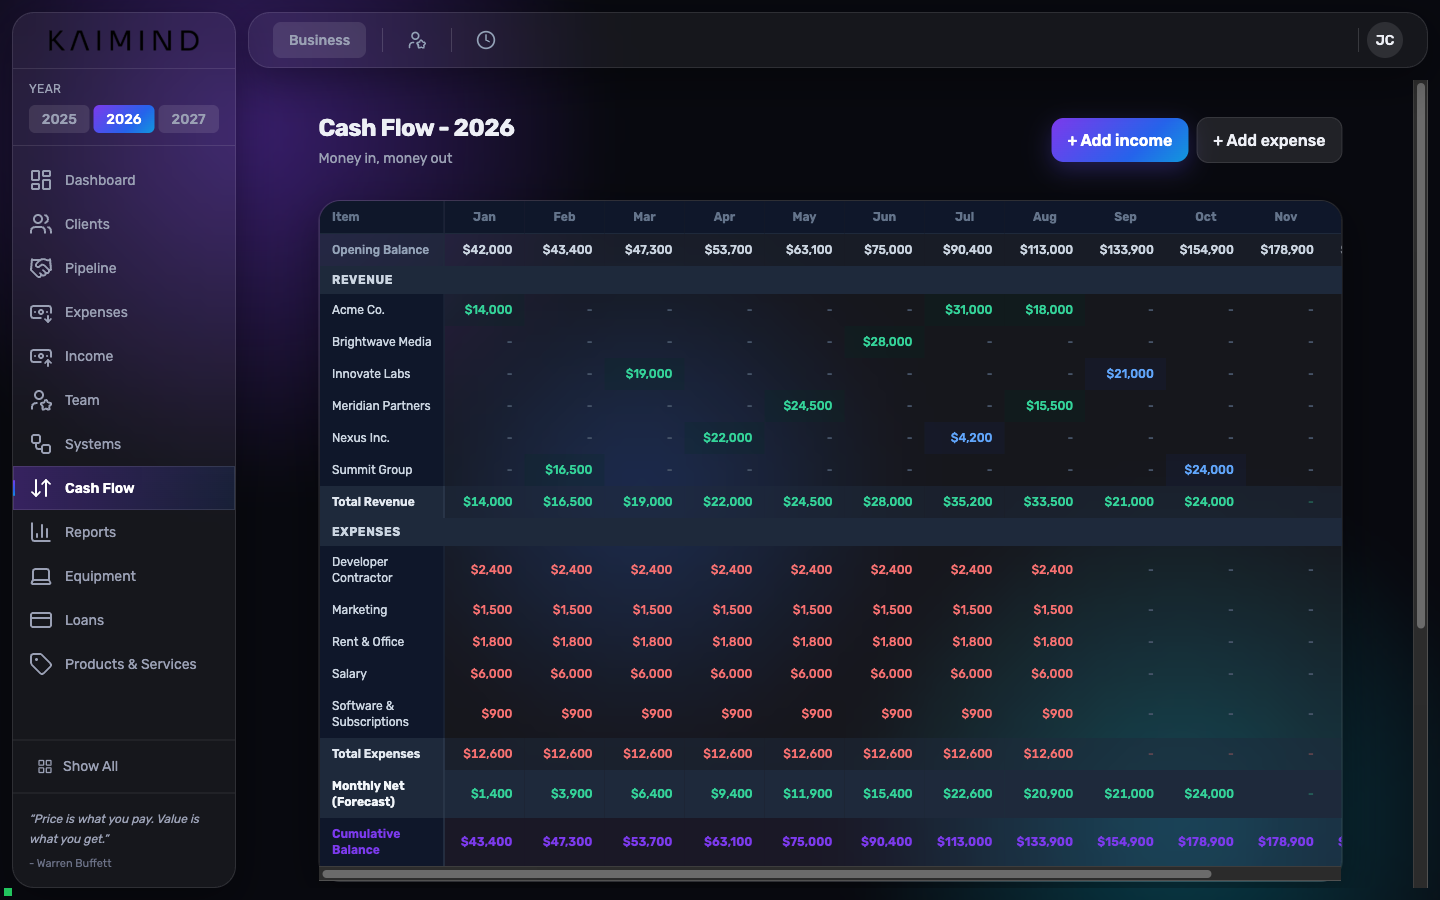
Task: Open Reports from the sidebar
Action: tap(124, 532)
